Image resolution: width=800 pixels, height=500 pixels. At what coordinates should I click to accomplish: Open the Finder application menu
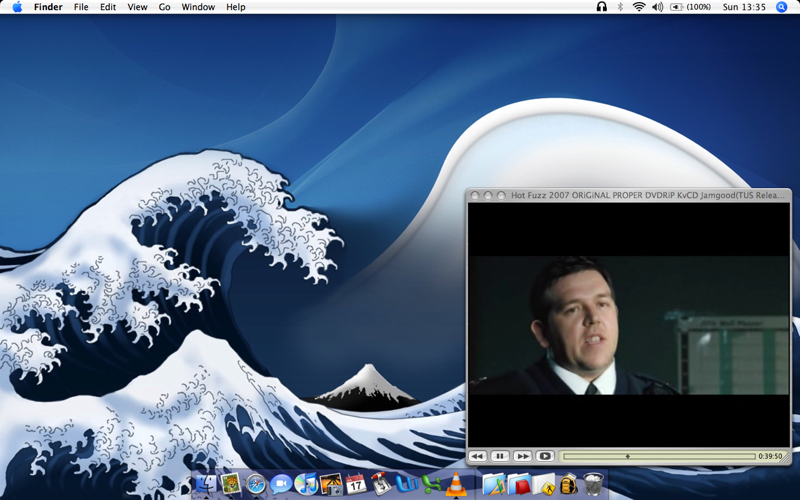(48, 7)
